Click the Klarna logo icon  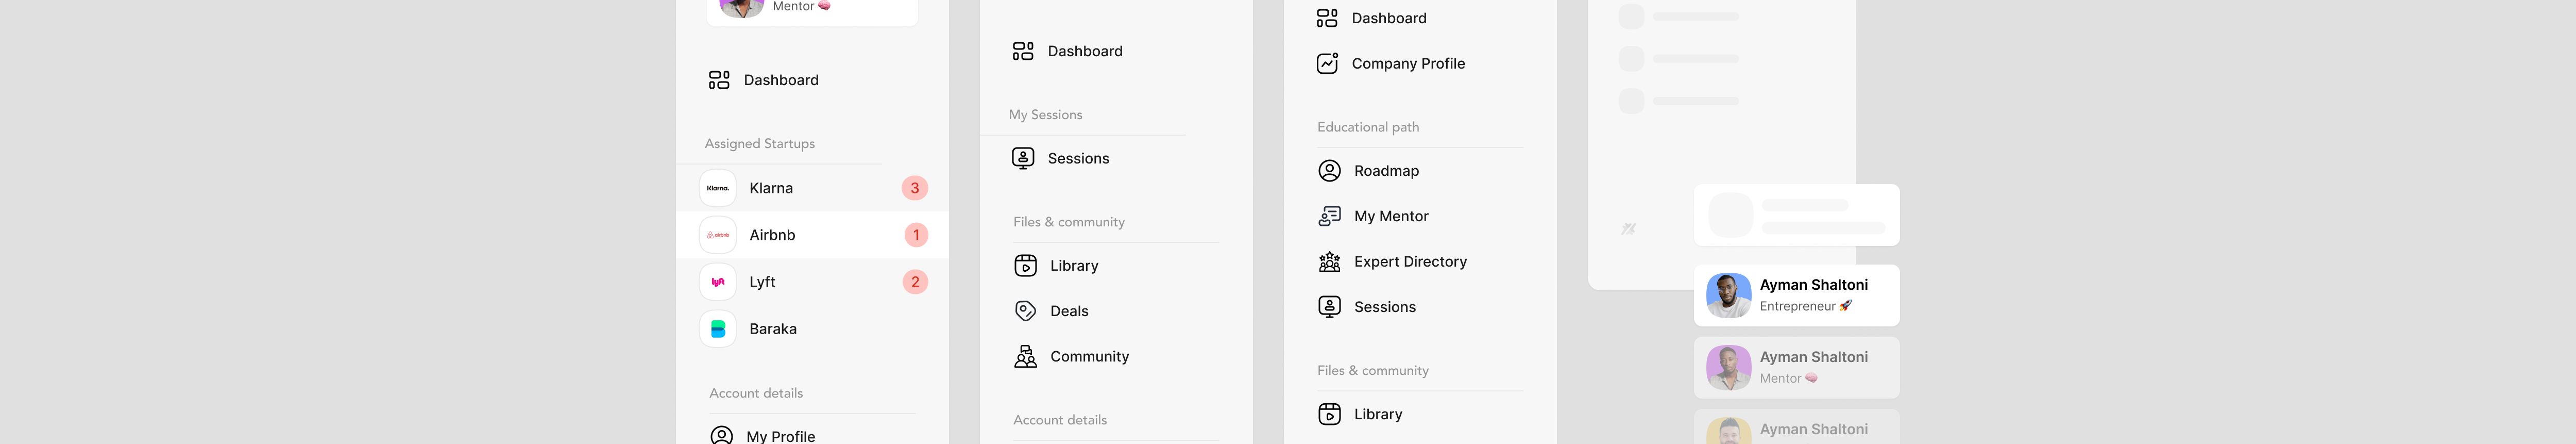tap(718, 188)
